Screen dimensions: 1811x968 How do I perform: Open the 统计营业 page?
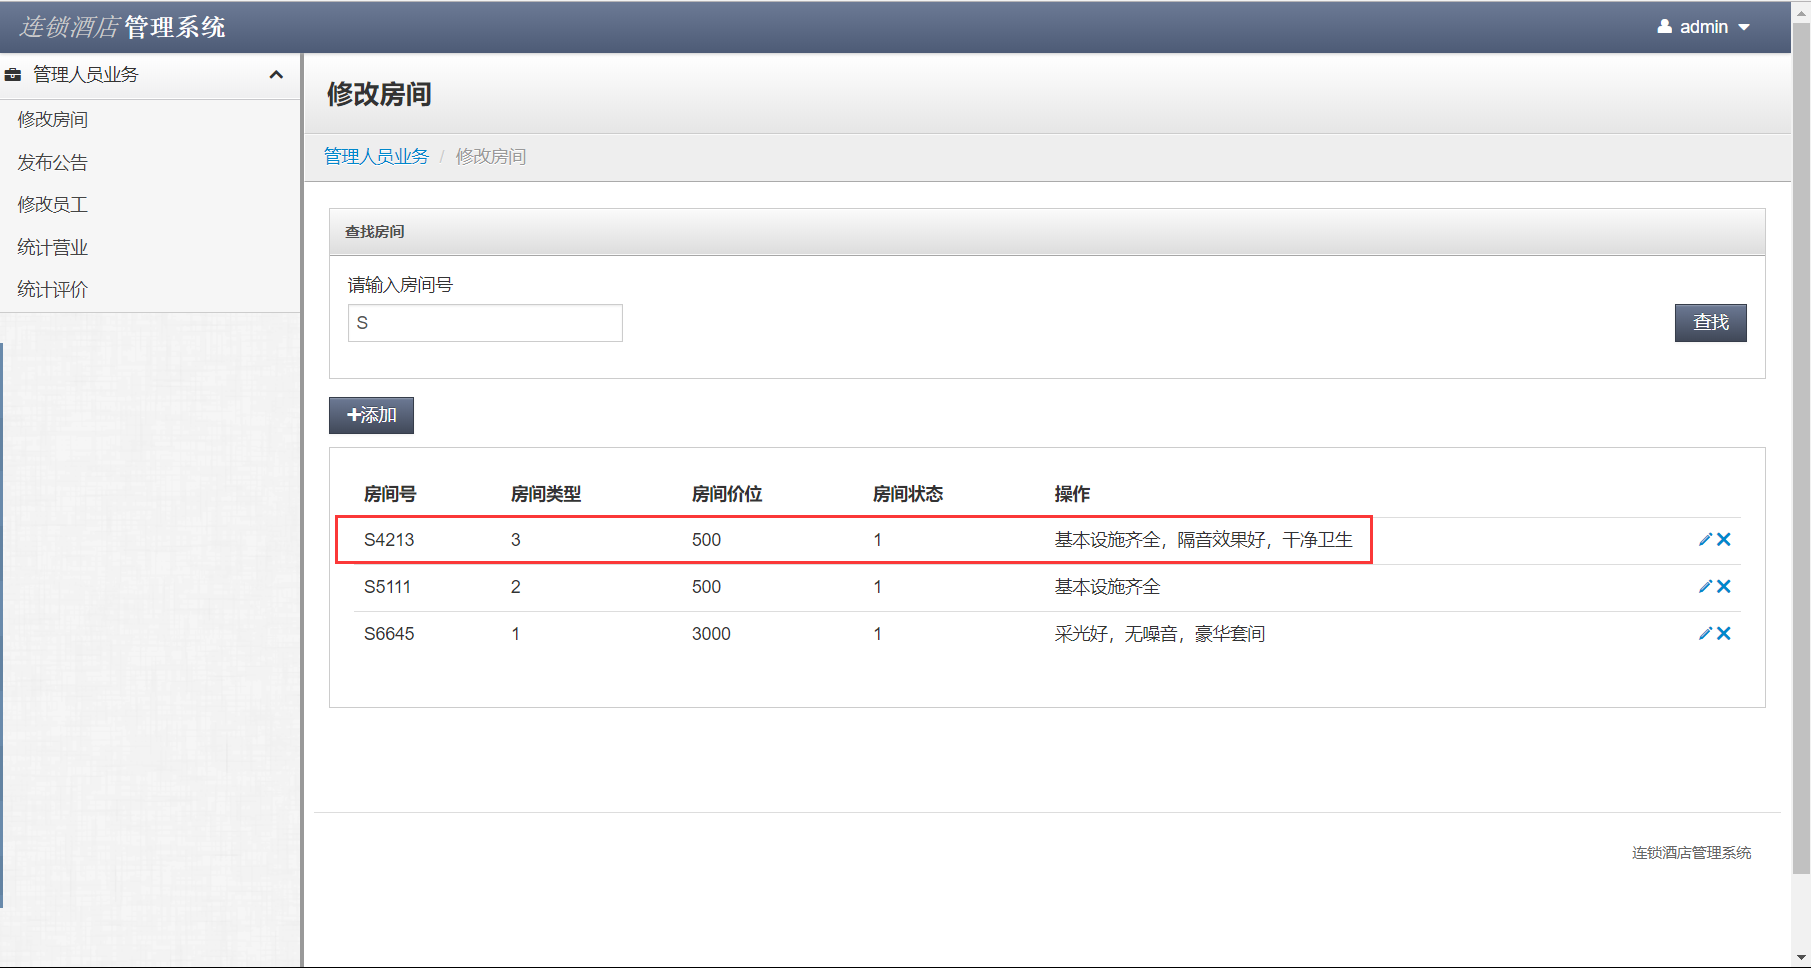pos(51,247)
